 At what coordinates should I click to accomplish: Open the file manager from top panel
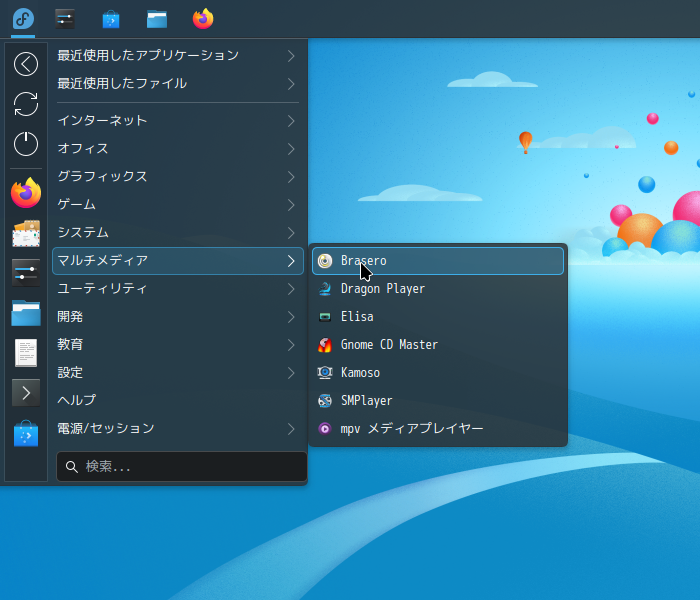(157, 20)
